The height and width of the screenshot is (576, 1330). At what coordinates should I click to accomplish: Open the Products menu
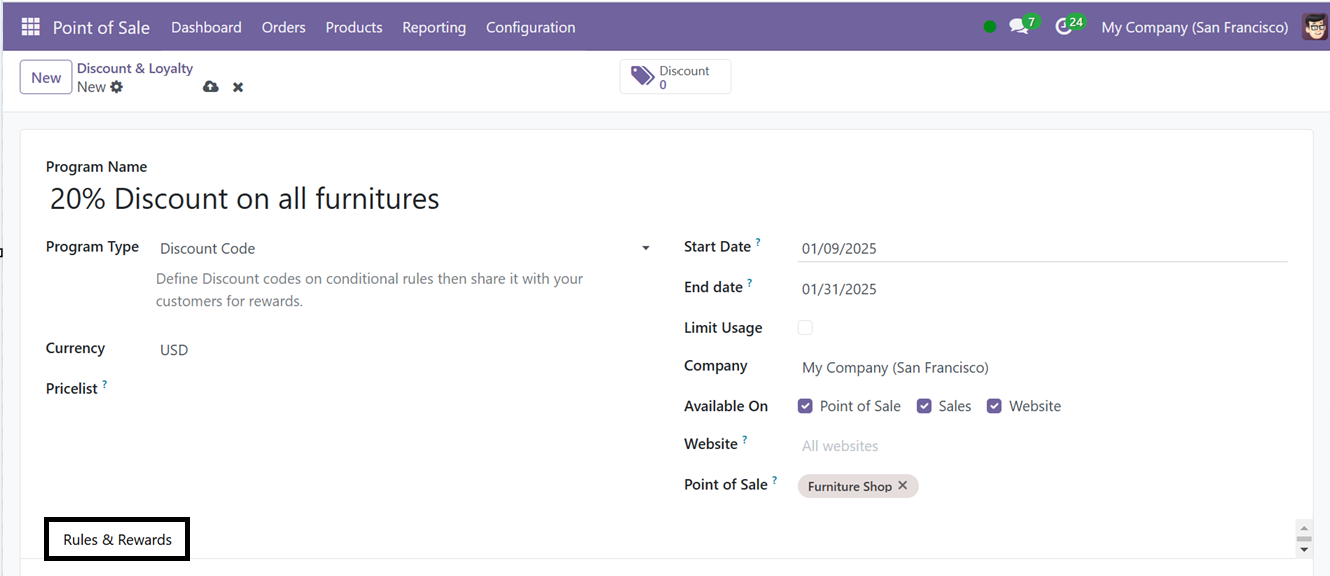pos(354,27)
